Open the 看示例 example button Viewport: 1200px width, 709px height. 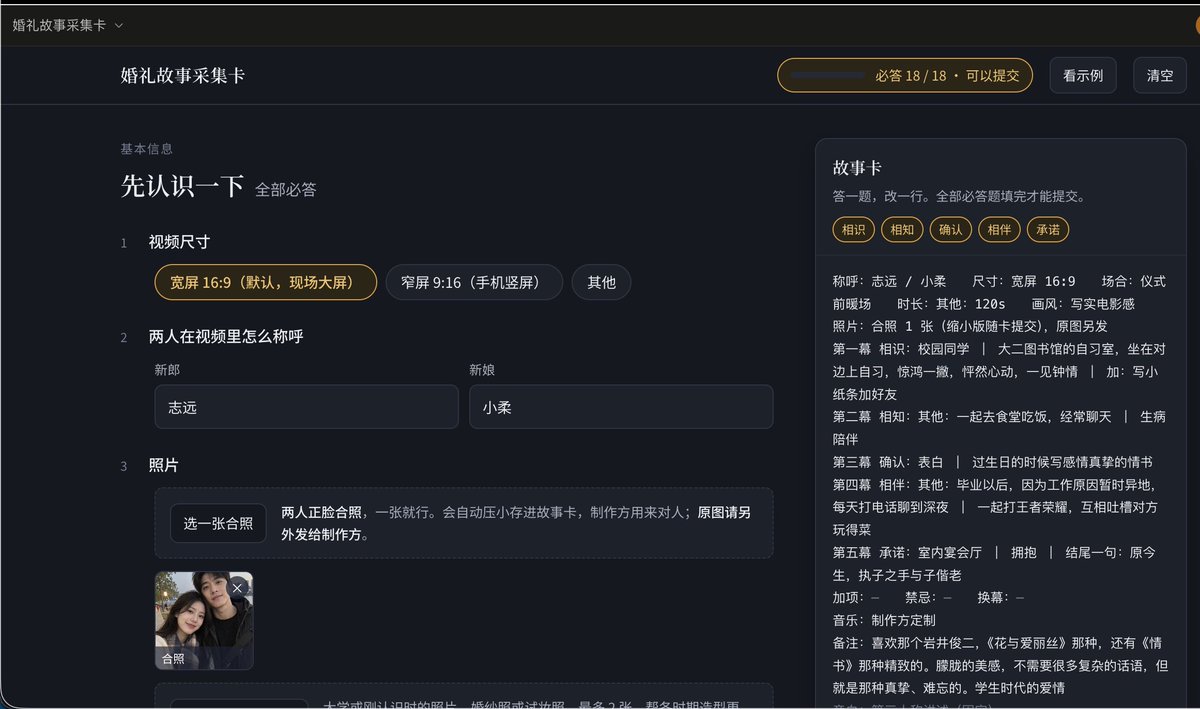(1083, 75)
